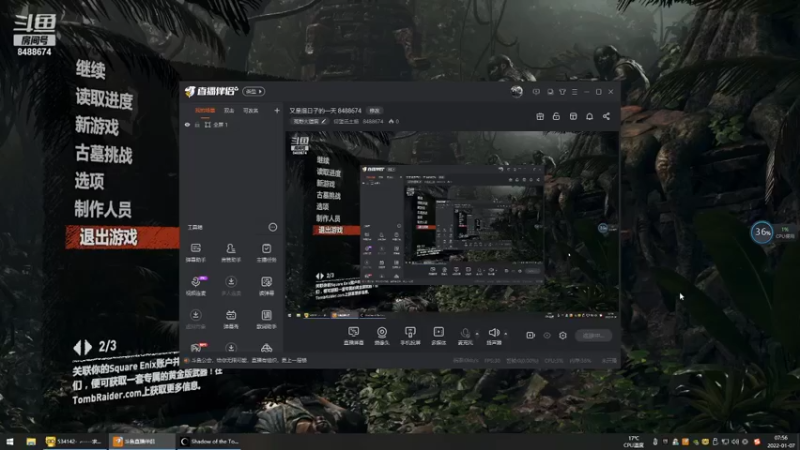Toggle the preview eye icon in bottom bar

coord(546,335)
